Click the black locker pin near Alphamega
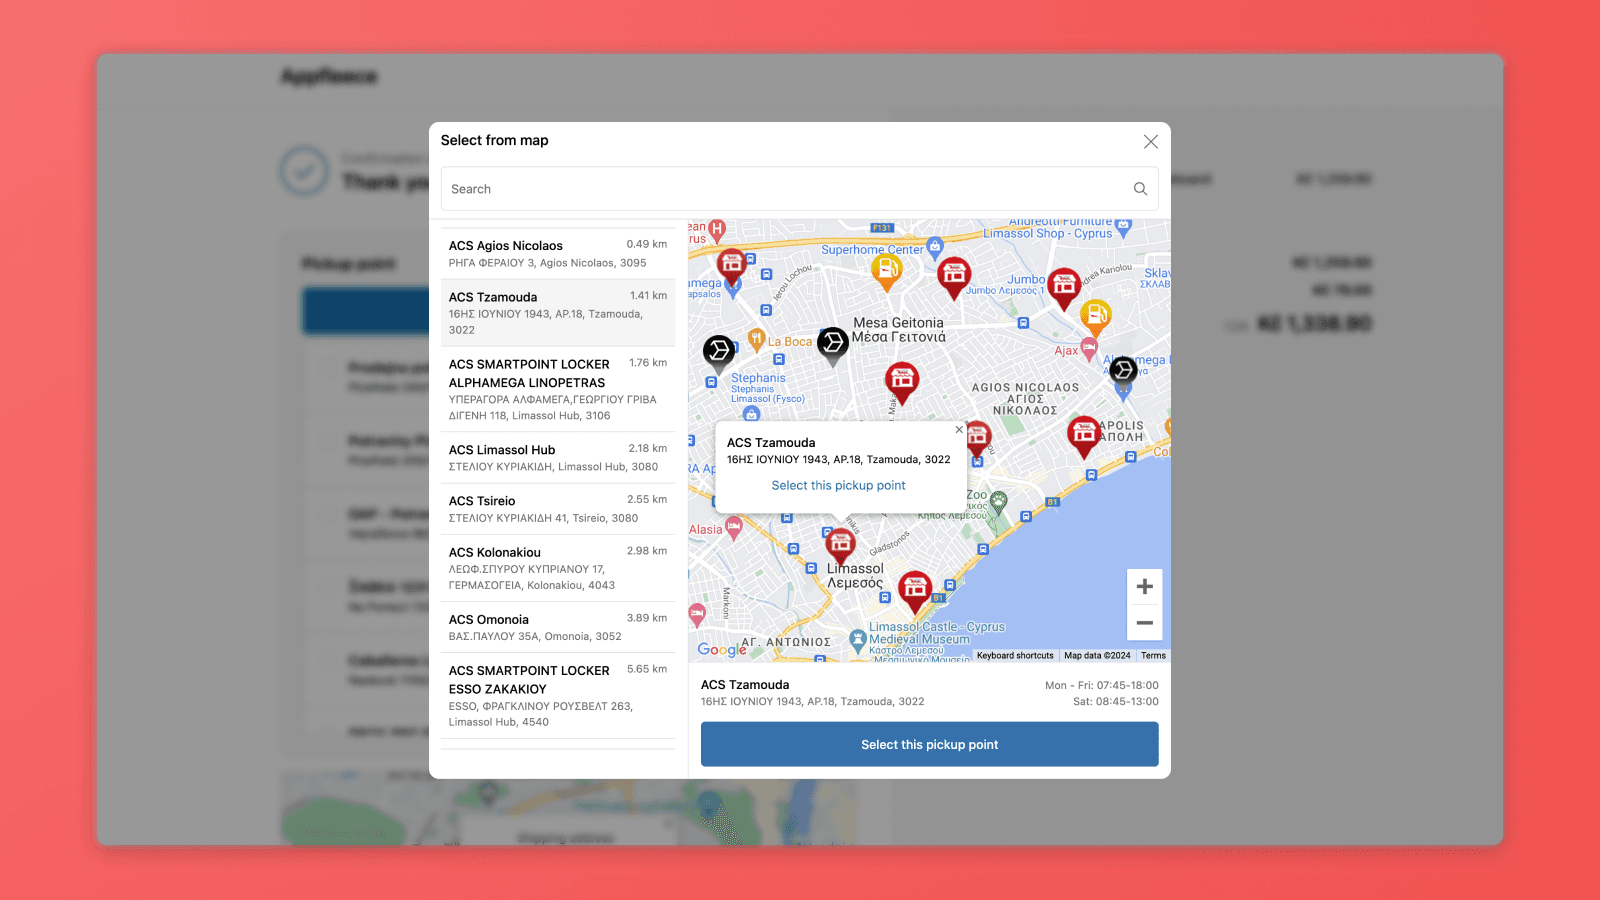Image resolution: width=1600 pixels, height=900 pixels. tap(1123, 372)
